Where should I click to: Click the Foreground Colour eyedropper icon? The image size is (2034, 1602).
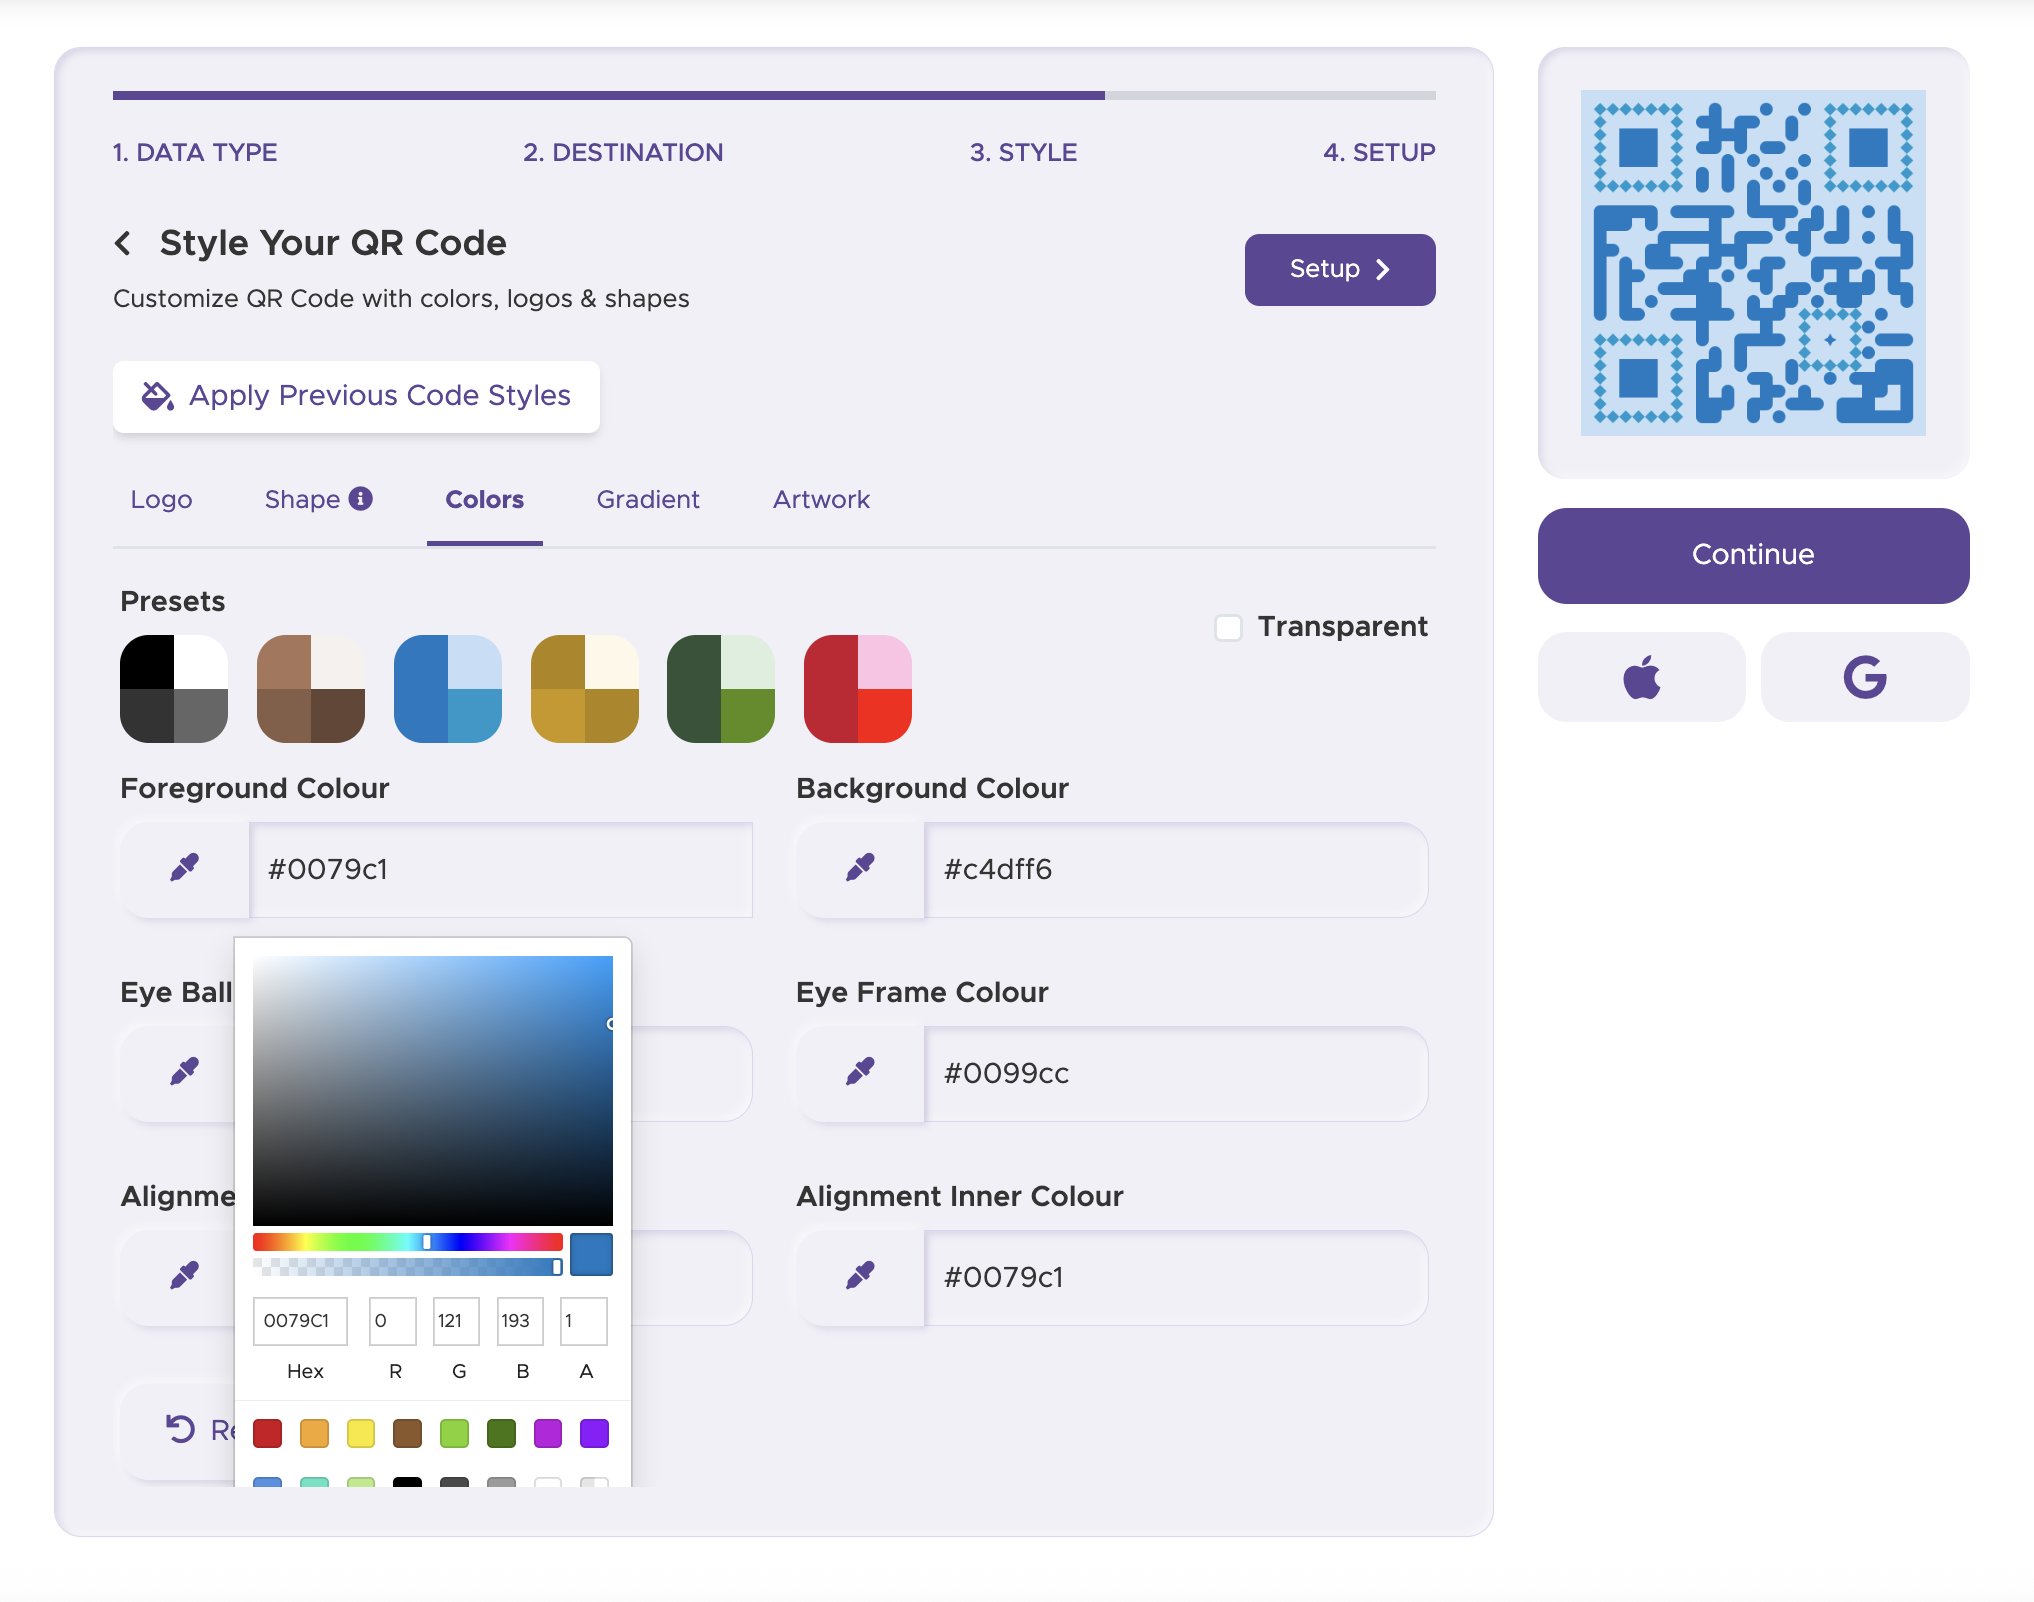point(184,868)
